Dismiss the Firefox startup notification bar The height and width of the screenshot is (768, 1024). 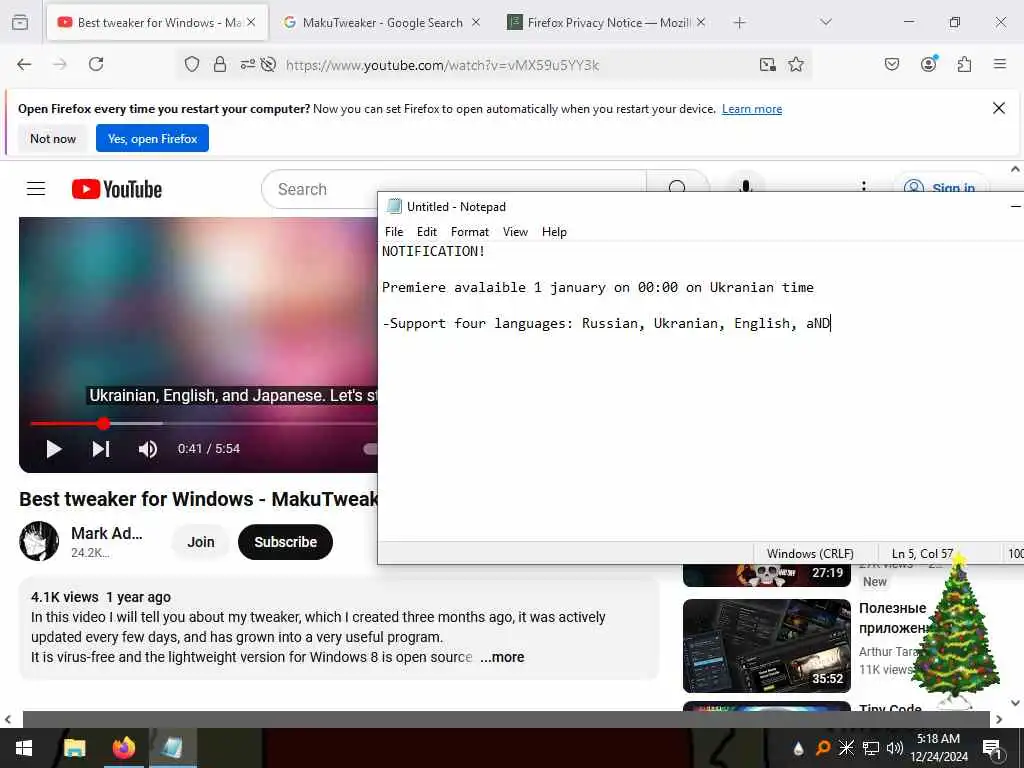(999, 108)
